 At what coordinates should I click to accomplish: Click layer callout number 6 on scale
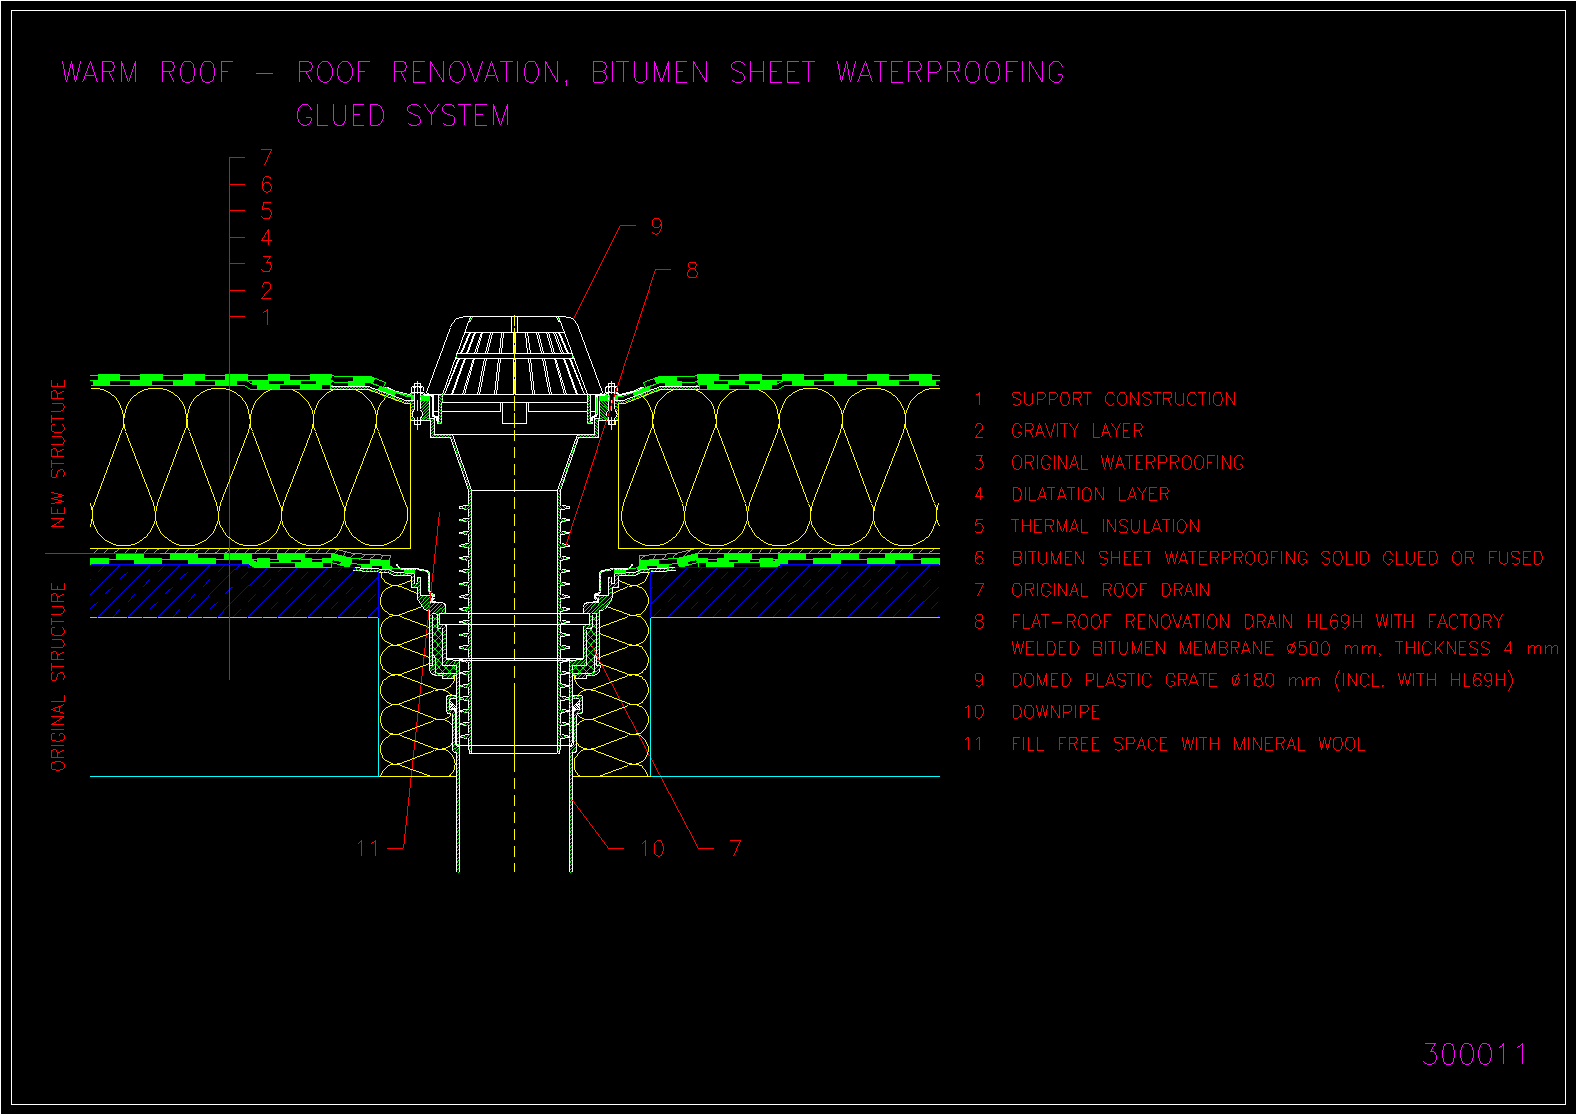(x=266, y=185)
